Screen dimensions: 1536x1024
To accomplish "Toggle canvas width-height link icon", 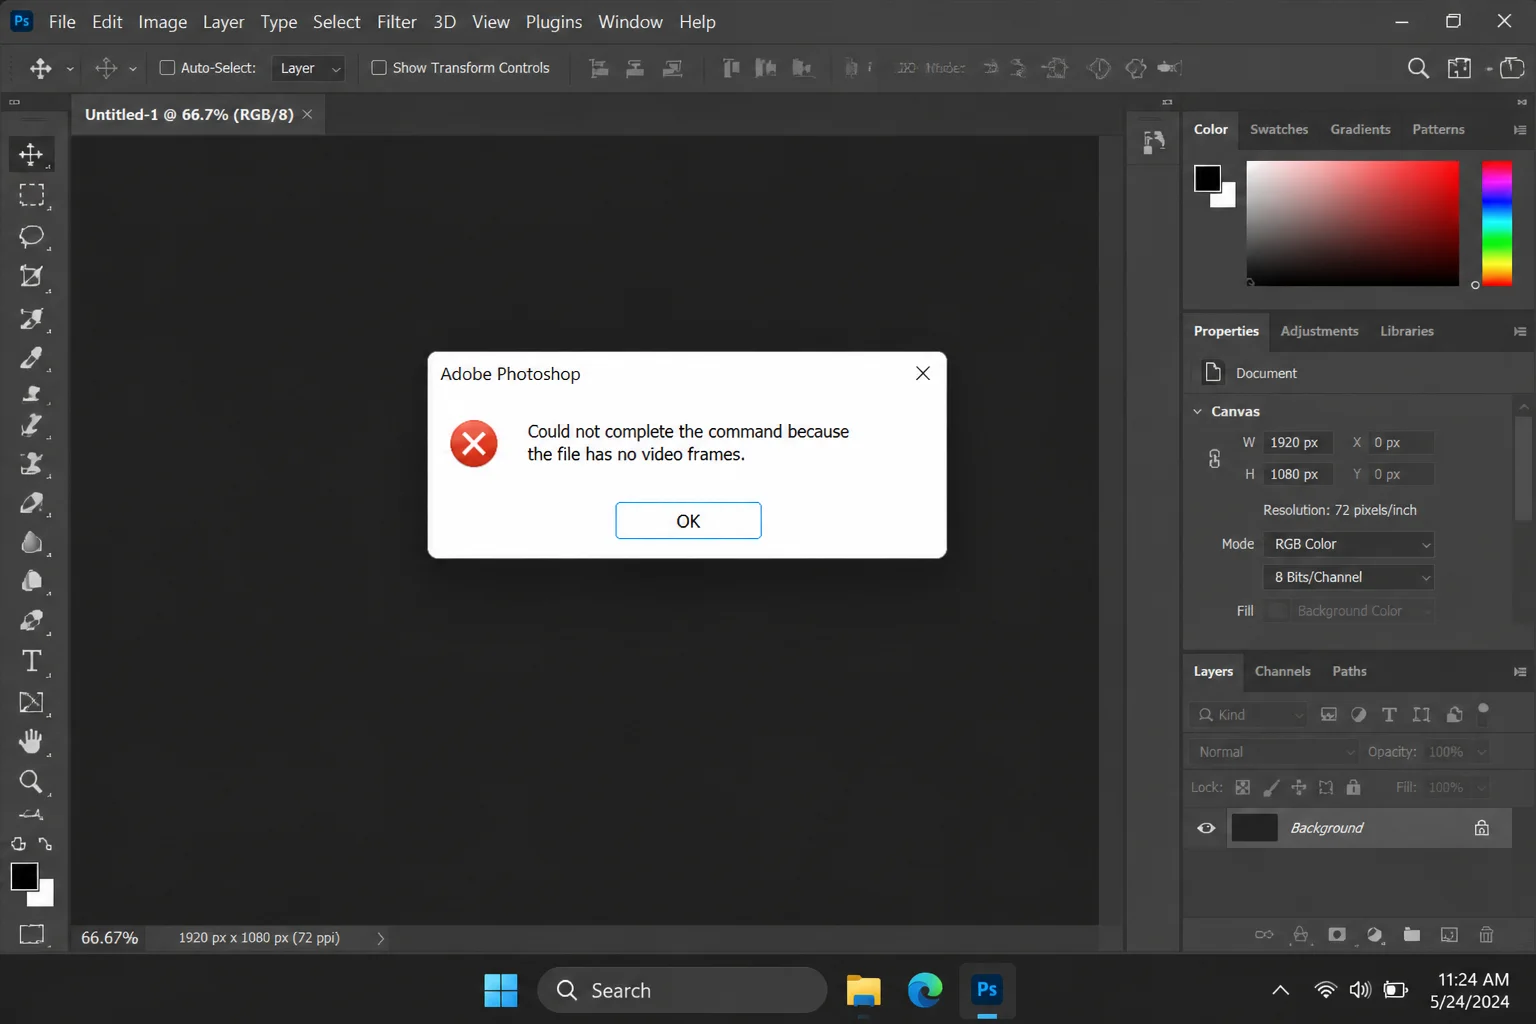I will click(x=1214, y=459).
